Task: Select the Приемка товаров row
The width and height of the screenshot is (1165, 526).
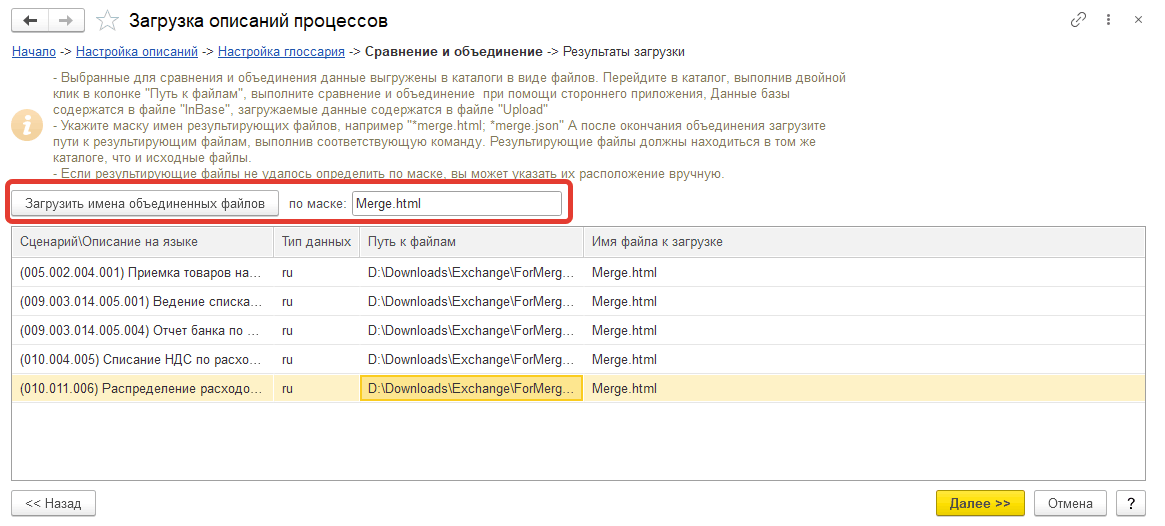Action: tap(140, 273)
